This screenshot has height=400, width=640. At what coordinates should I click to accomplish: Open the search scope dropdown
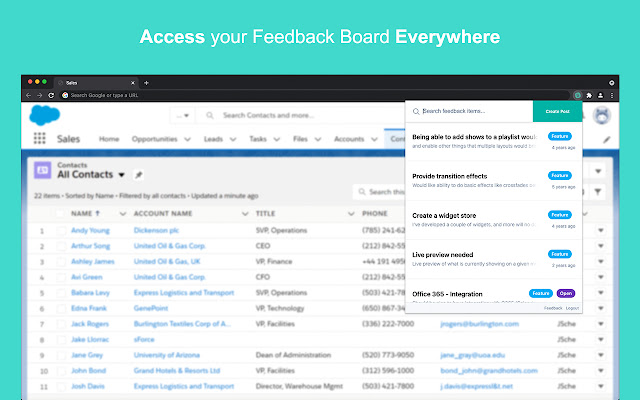pos(182,116)
